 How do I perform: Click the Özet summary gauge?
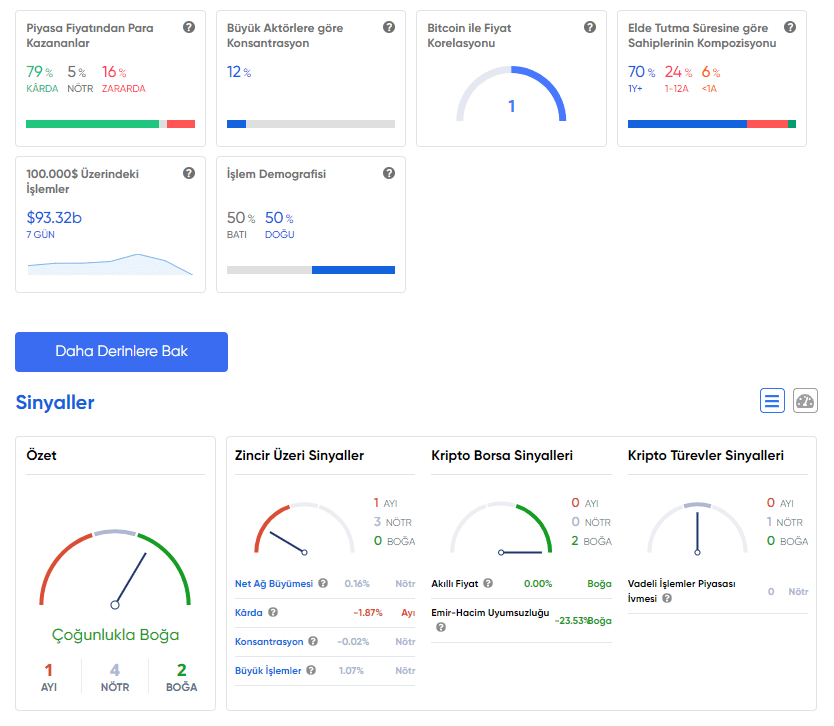click(115, 570)
